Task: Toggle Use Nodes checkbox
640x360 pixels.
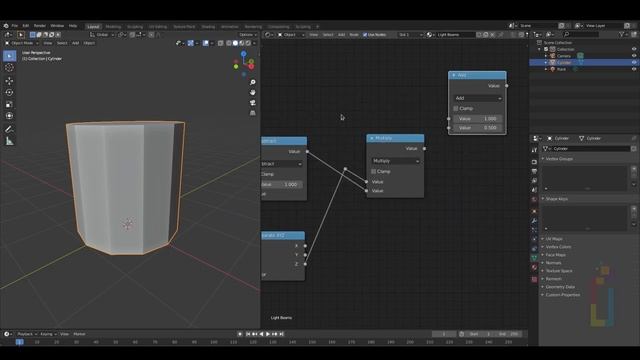Action: pos(365,35)
